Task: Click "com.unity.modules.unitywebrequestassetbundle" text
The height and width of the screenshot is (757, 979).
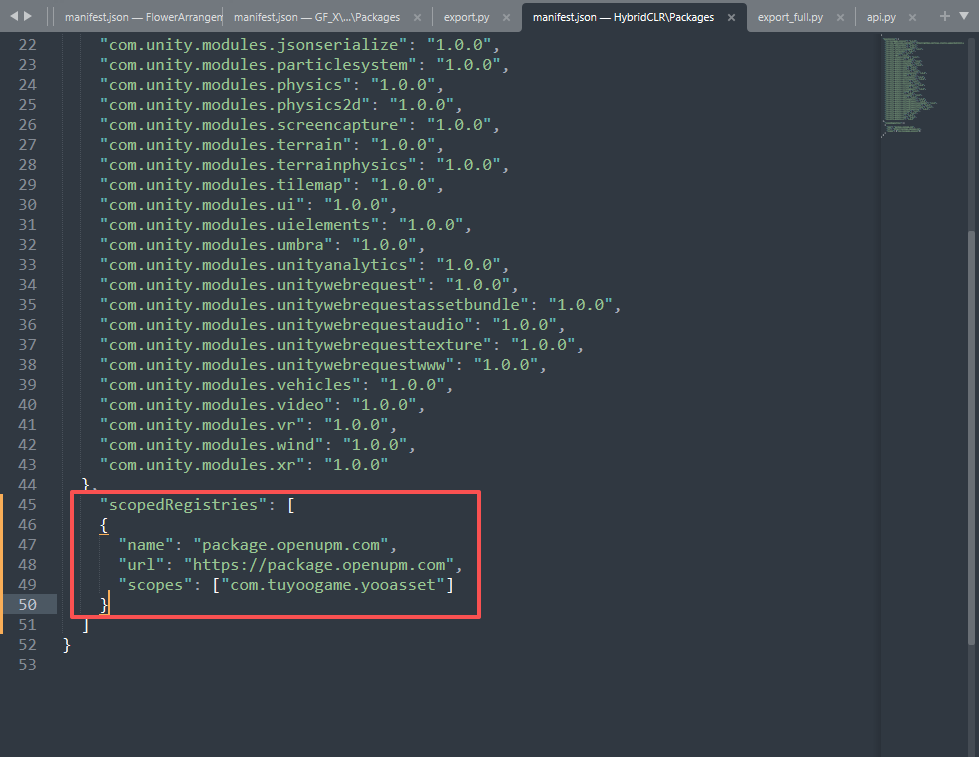Action: [x=314, y=305]
